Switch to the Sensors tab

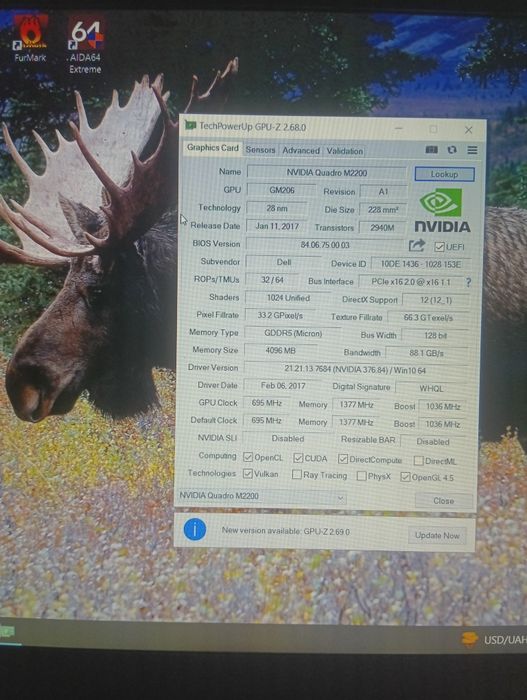[260, 150]
